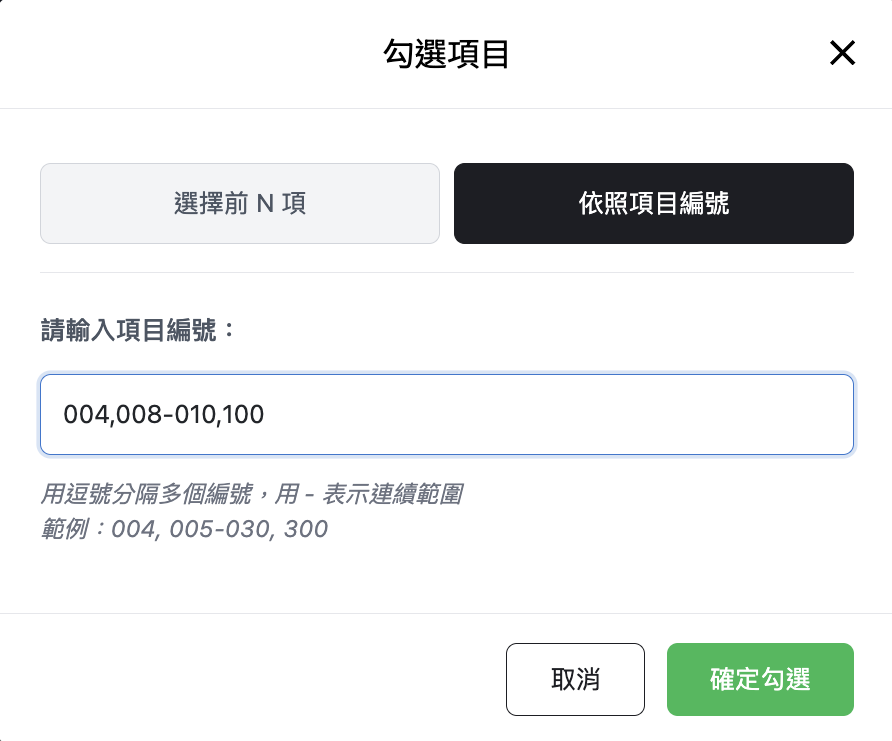
Task: Confirm with the green 確定勾選 button
Action: pos(760,680)
